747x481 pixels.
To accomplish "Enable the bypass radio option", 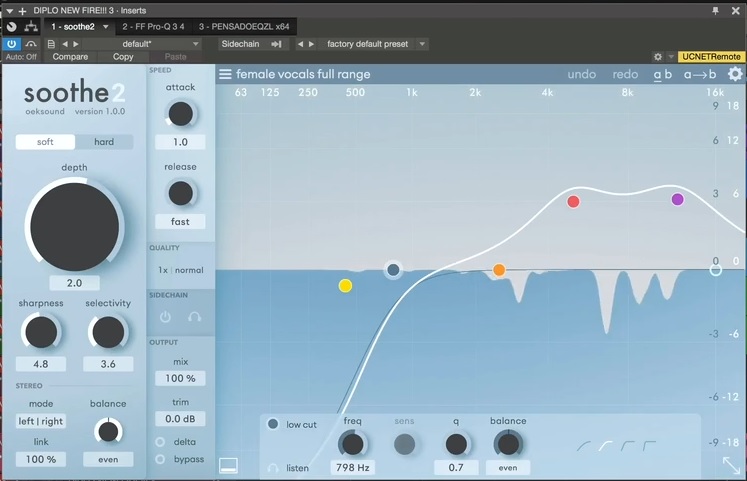I will [x=160, y=459].
